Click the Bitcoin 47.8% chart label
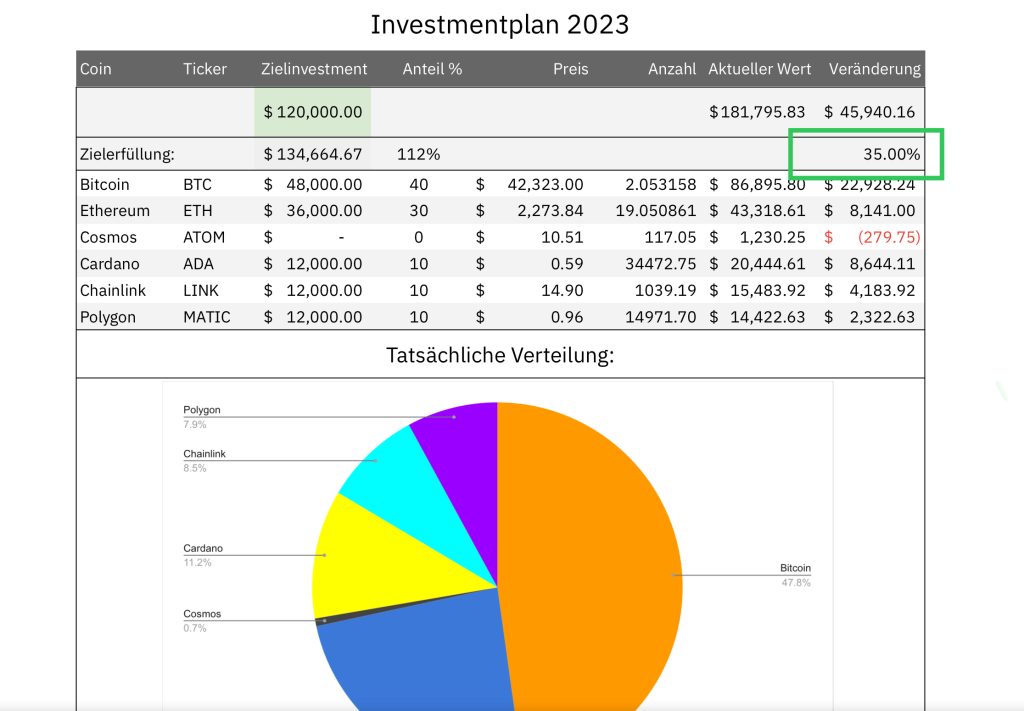This screenshot has width=1024, height=711. click(x=795, y=575)
